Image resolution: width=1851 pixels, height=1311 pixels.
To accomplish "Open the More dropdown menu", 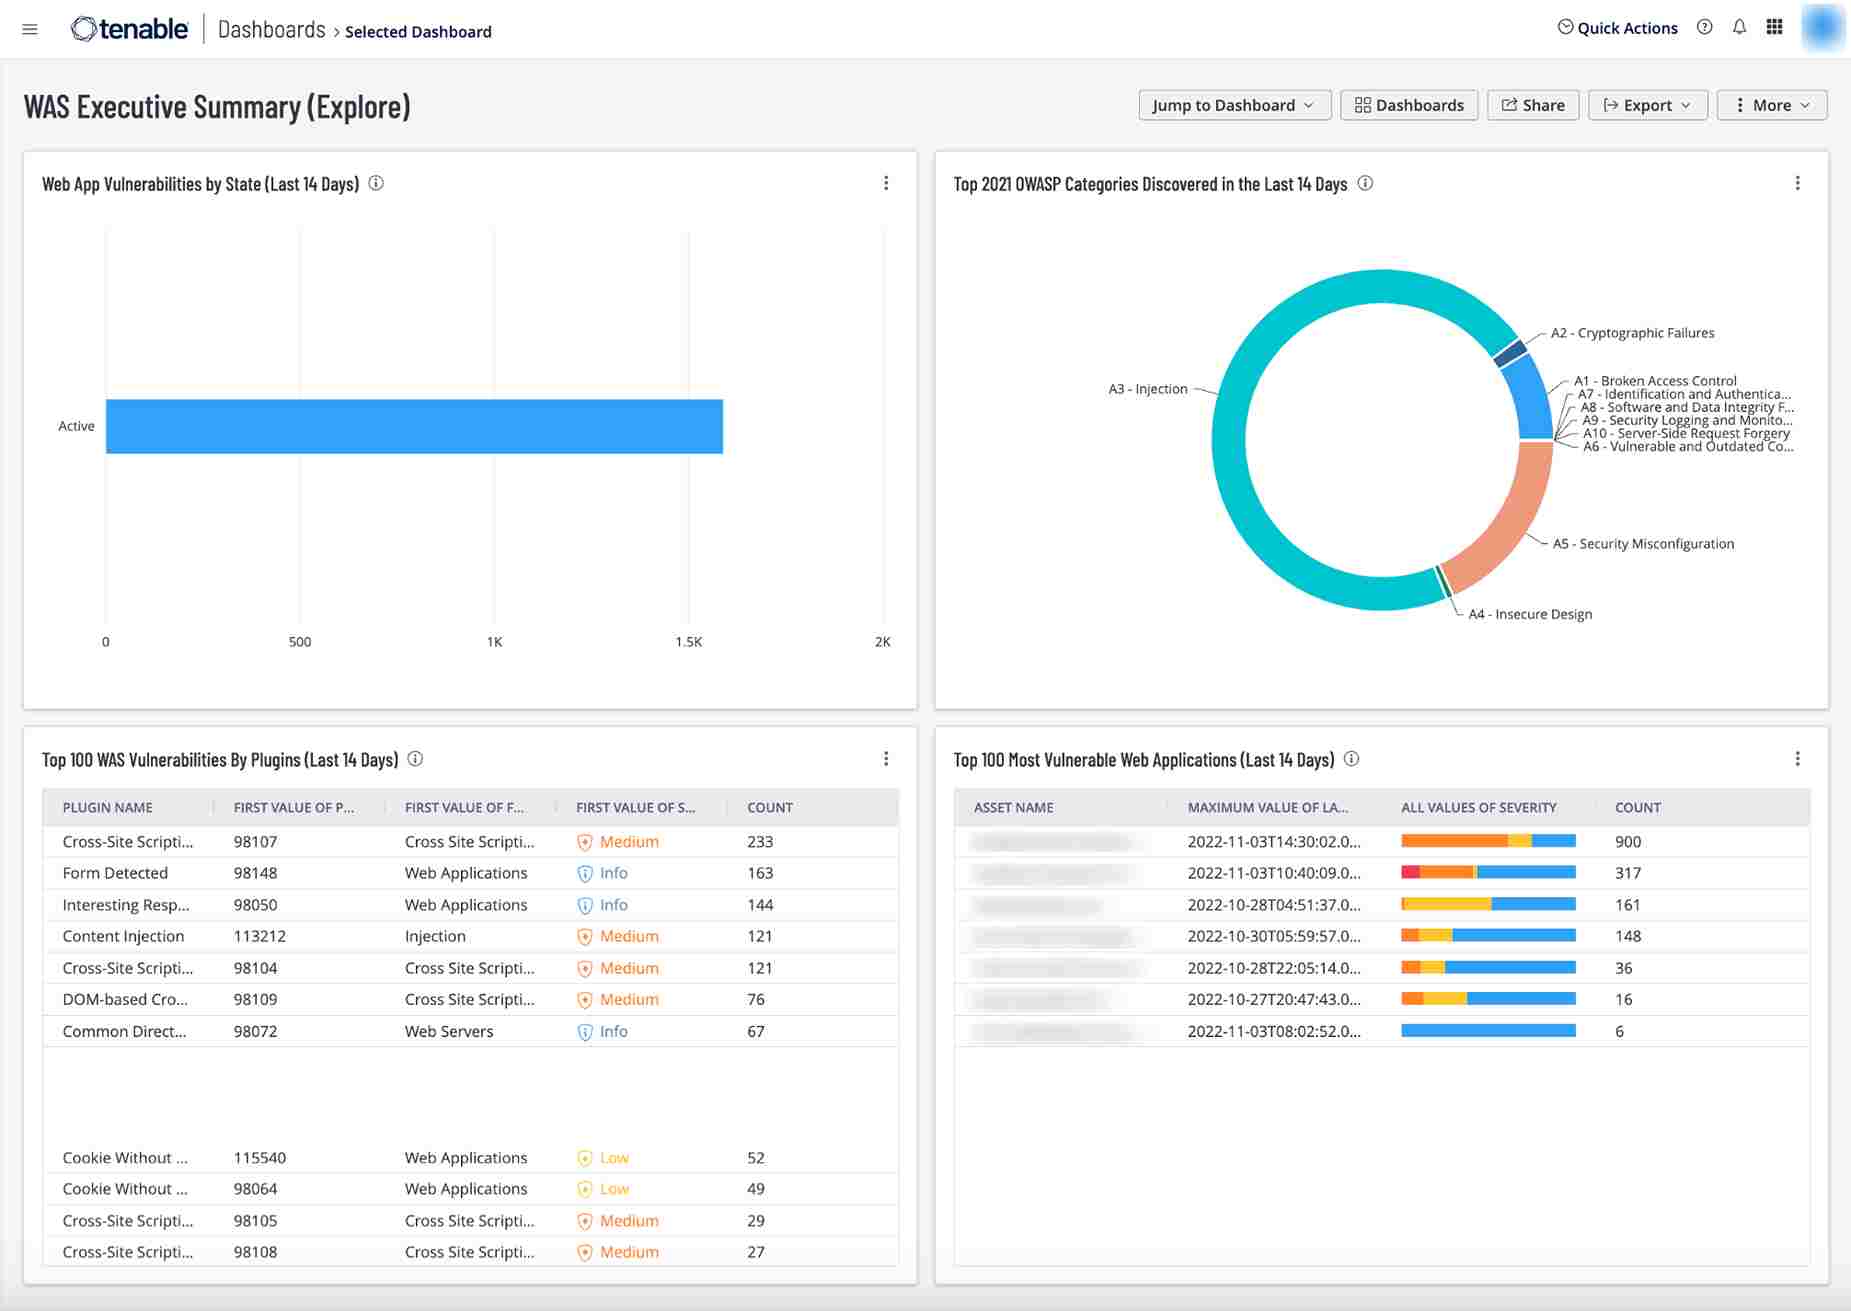I will click(1771, 104).
